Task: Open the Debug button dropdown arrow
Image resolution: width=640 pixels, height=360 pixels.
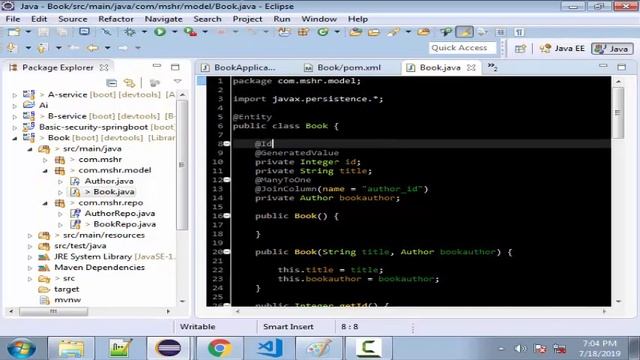Action: [x=144, y=32]
